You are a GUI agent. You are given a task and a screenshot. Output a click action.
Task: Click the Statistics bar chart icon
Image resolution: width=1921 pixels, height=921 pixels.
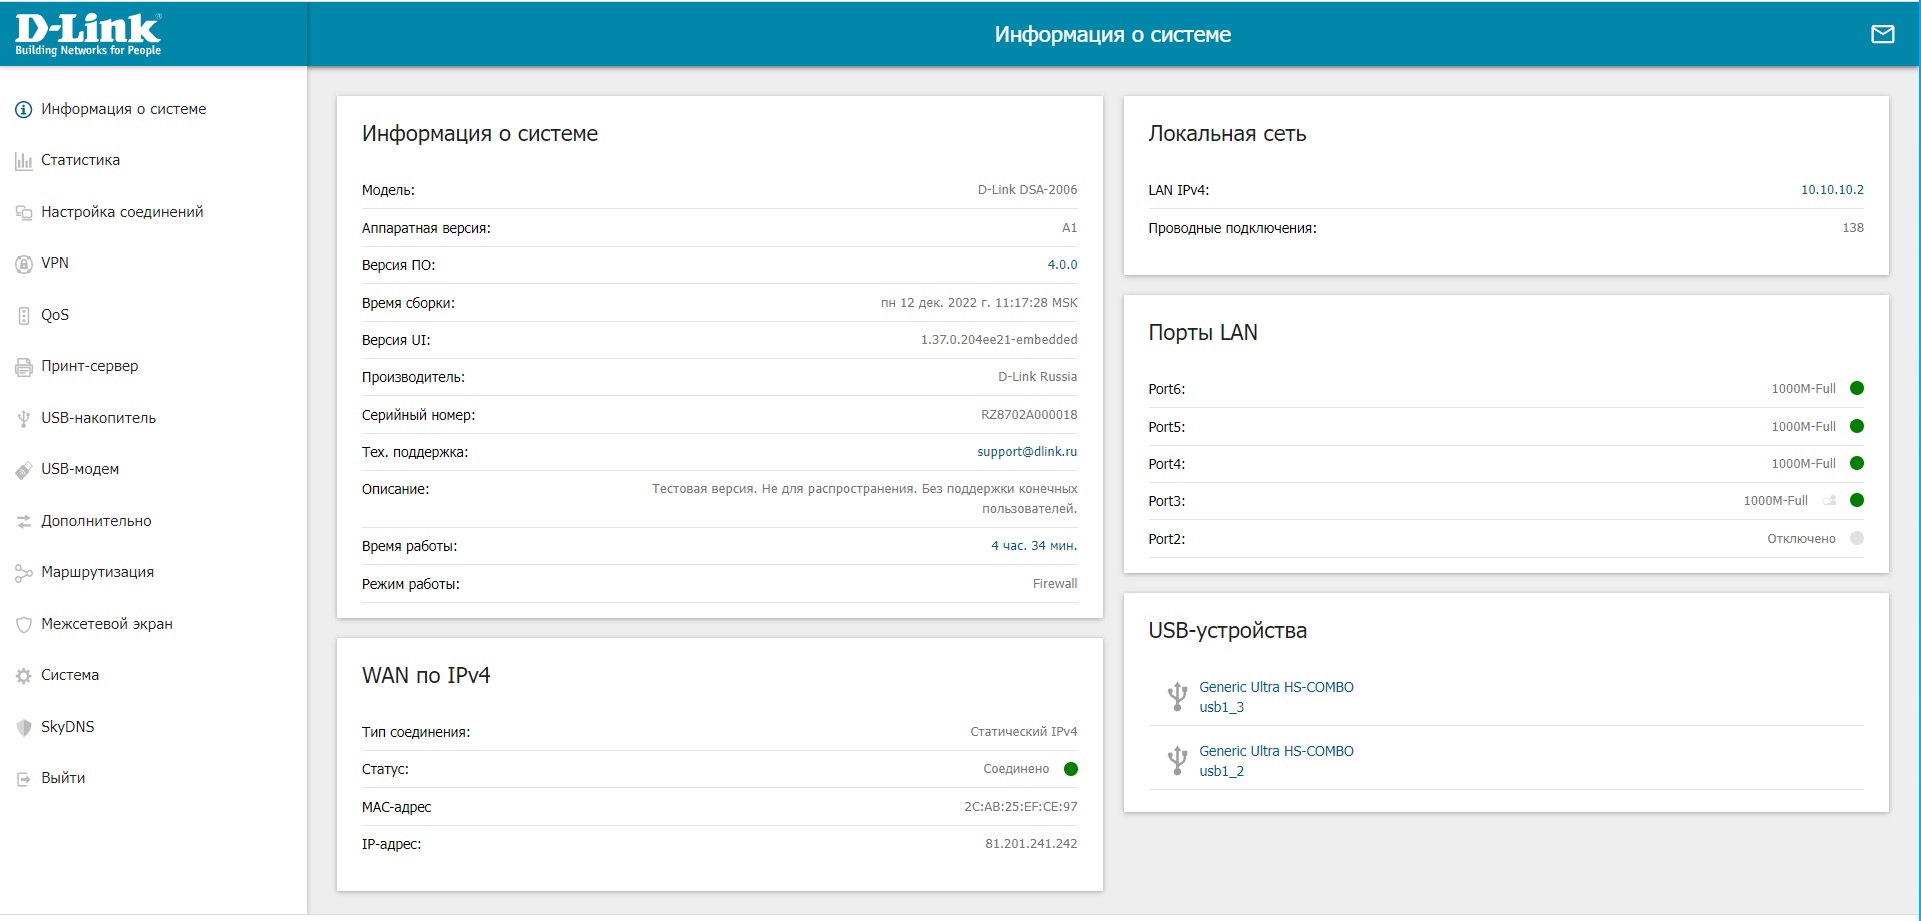[x=24, y=161]
